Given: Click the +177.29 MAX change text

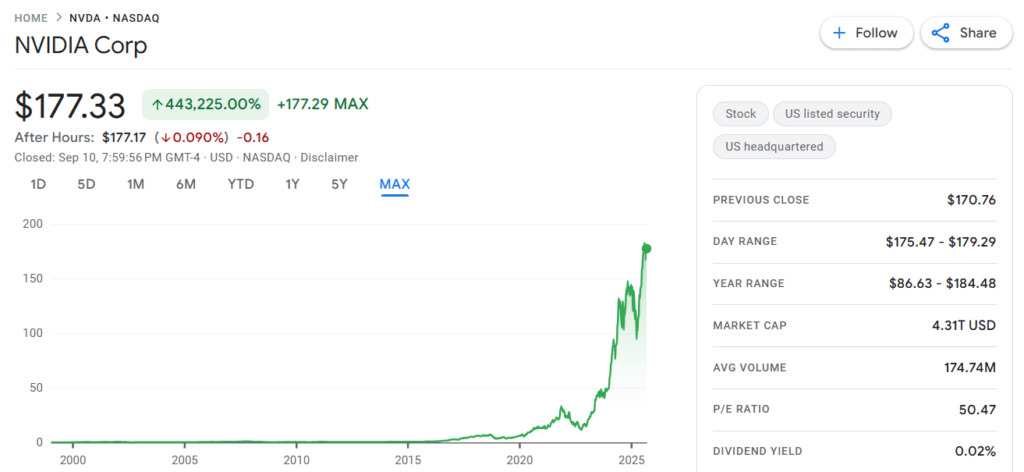Looking at the screenshot, I should click(323, 104).
